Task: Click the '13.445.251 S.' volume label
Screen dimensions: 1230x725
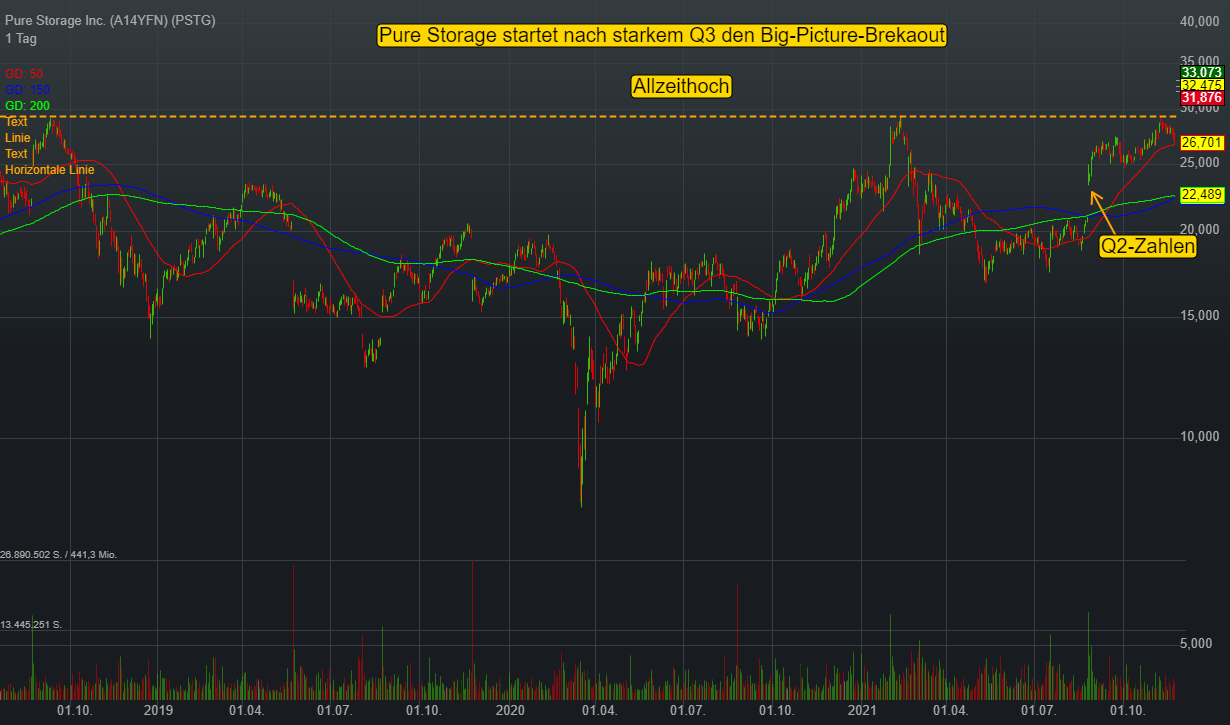Action: 31,625
